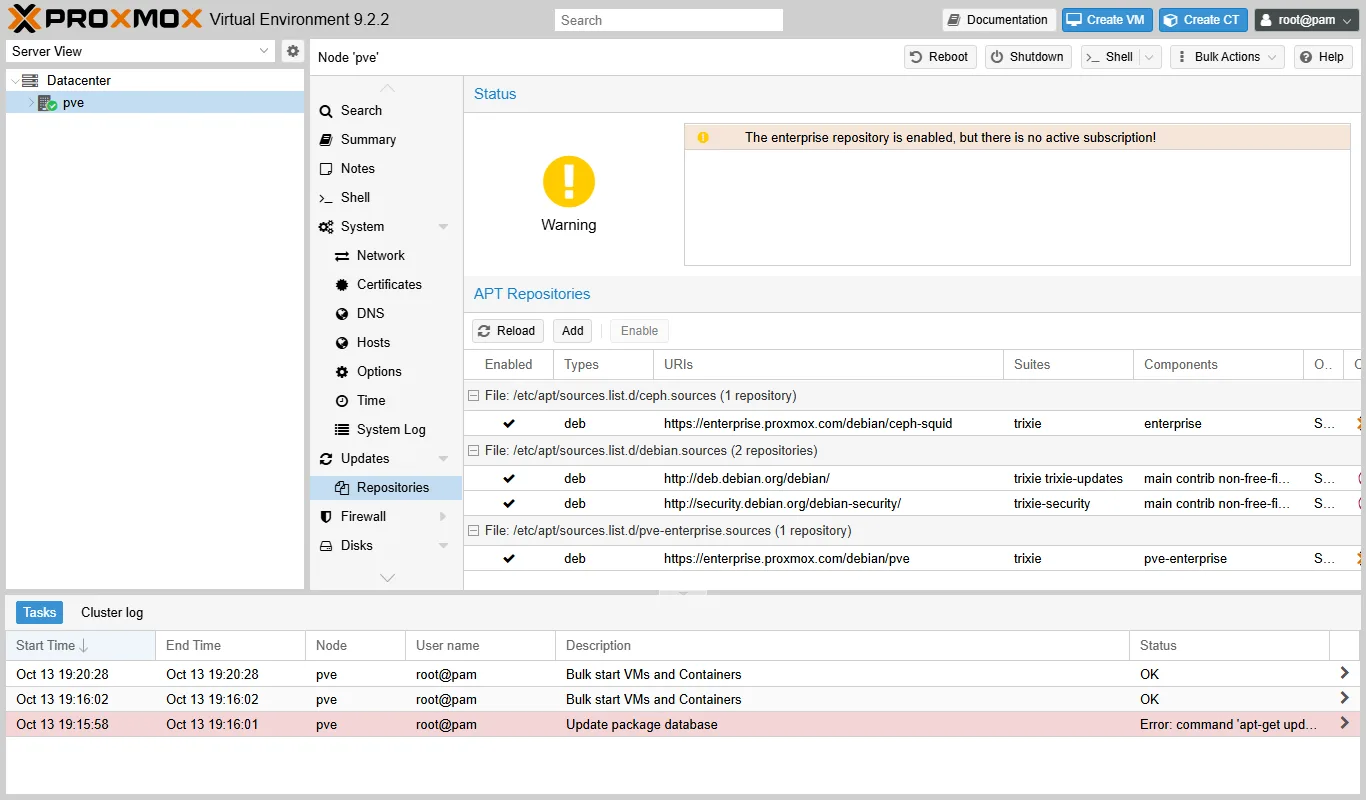Image resolution: width=1366 pixels, height=800 pixels.
Task: Collapse the pve-enterprise.sources file group
Action: click(x=474, y=531)
